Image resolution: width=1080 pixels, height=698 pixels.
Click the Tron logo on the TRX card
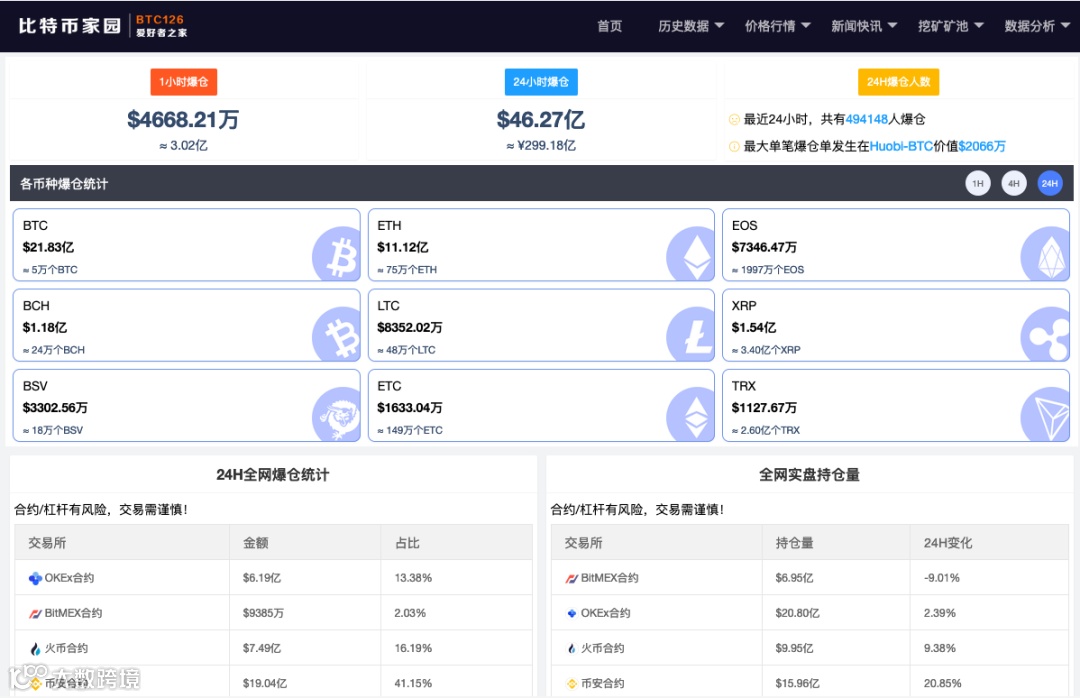click(1045, 415)
